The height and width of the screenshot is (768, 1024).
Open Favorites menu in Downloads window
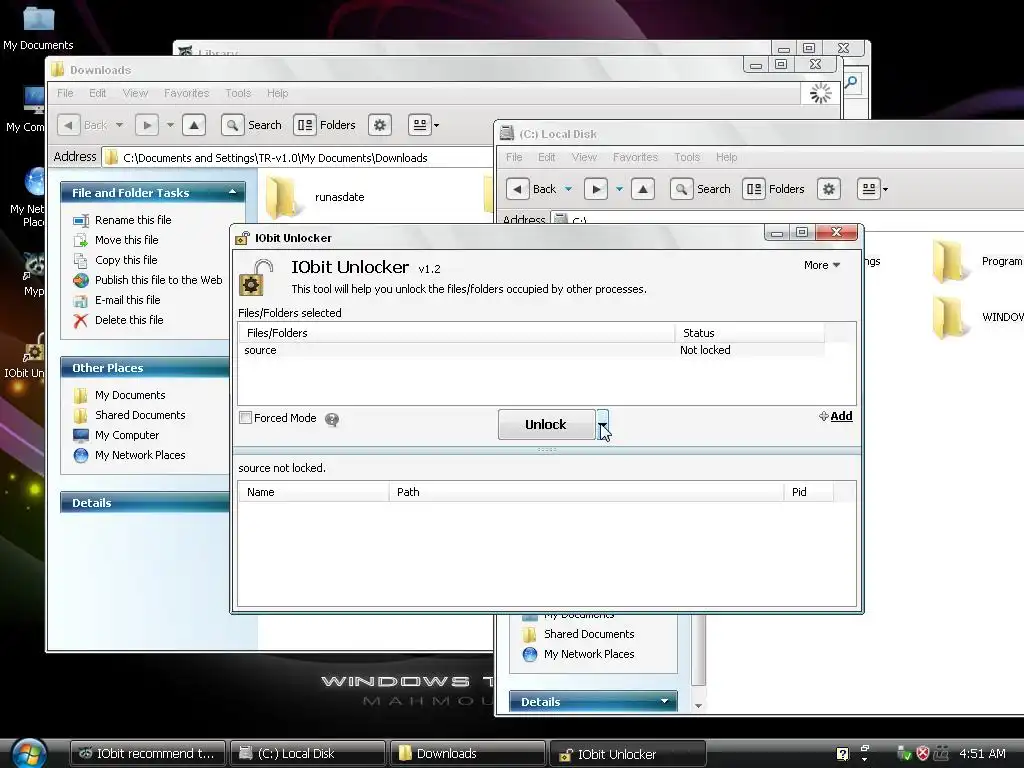[187, 93]
